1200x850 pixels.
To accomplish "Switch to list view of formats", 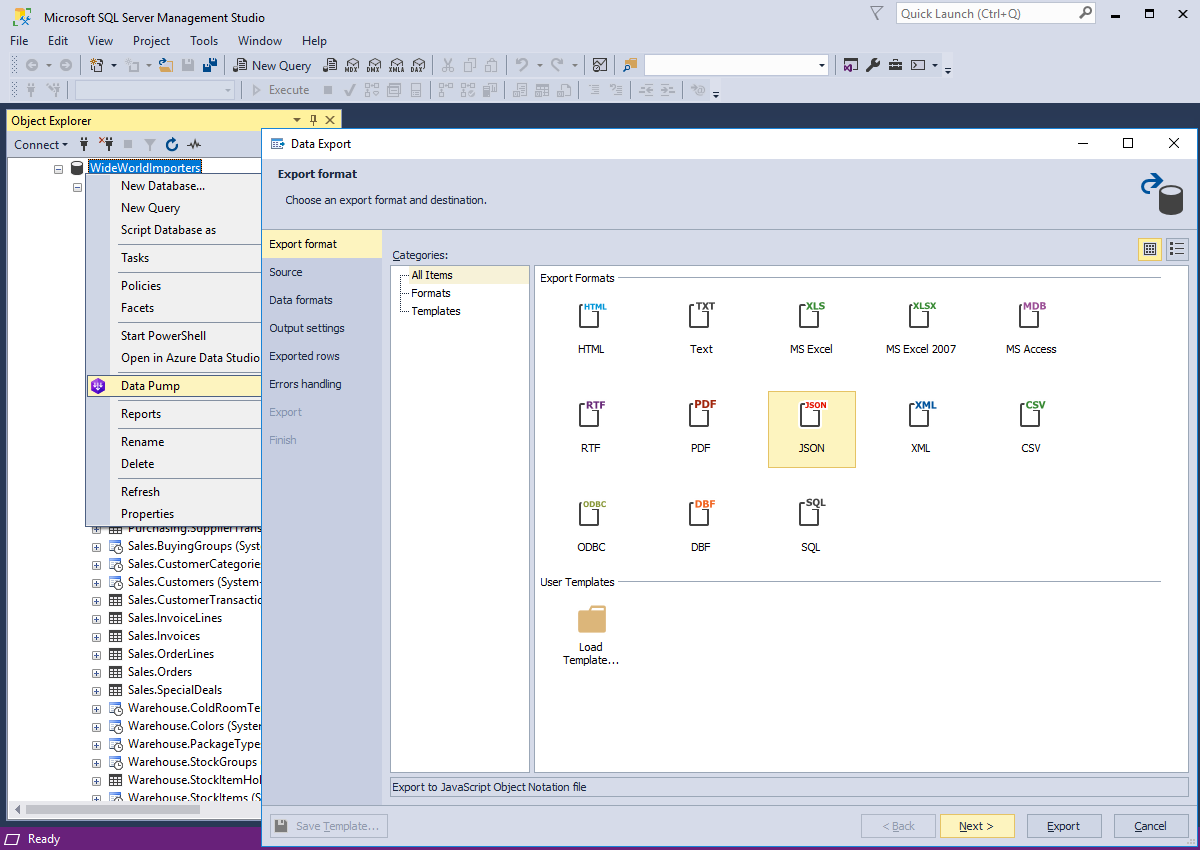I will (1177, 249).
